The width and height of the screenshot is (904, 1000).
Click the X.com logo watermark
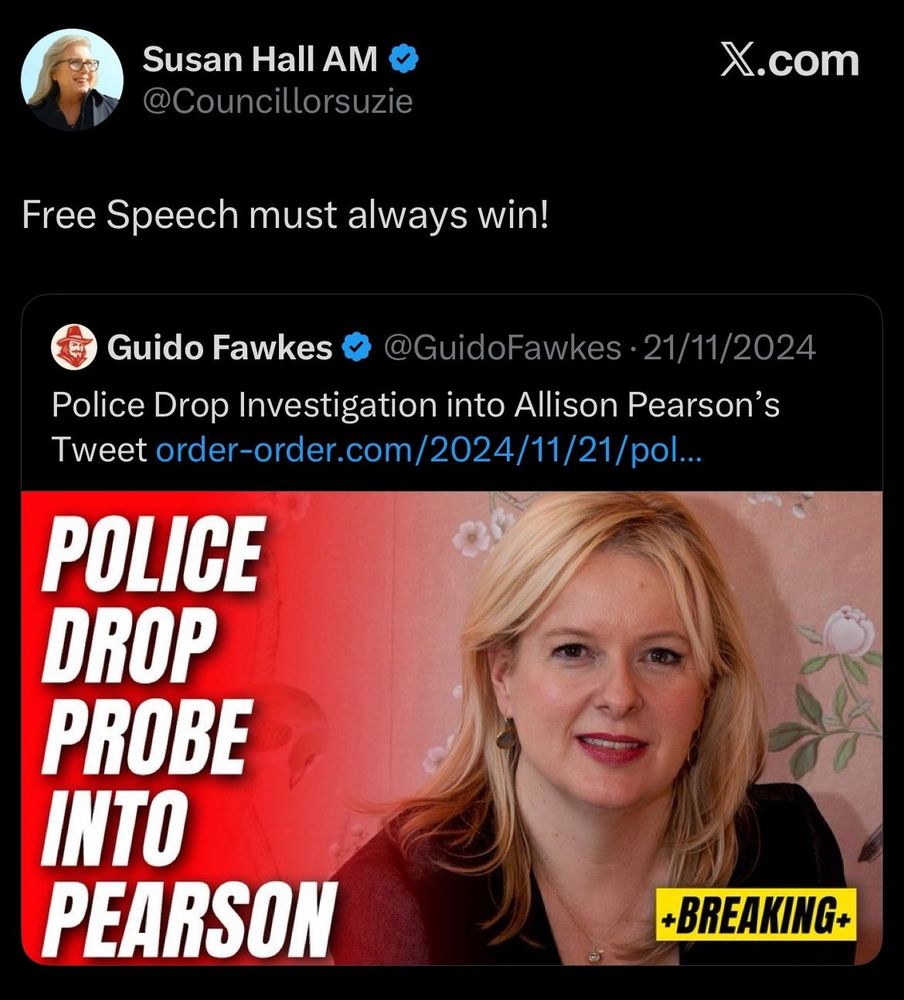point(790,61)
